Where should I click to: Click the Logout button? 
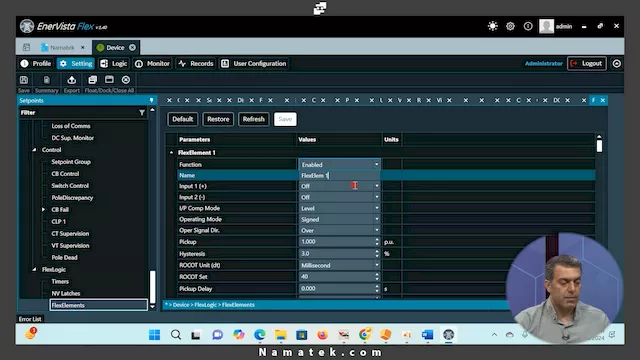click(x=587, y=63)
